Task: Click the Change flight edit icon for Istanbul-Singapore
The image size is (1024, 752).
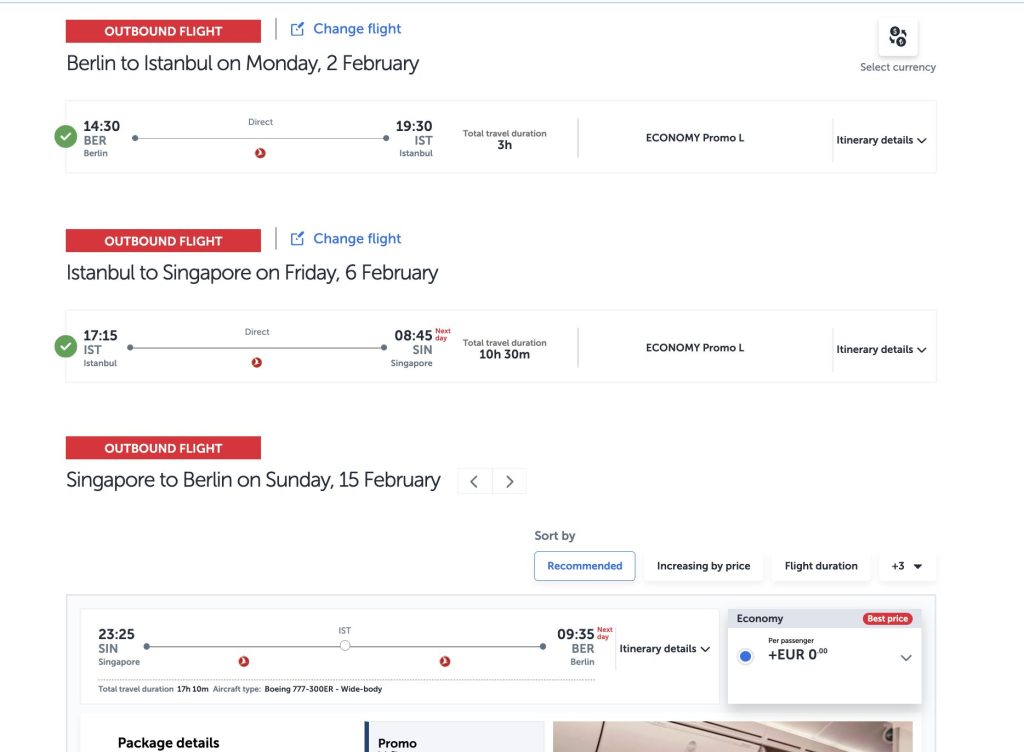Action: [x=297, y=238]
